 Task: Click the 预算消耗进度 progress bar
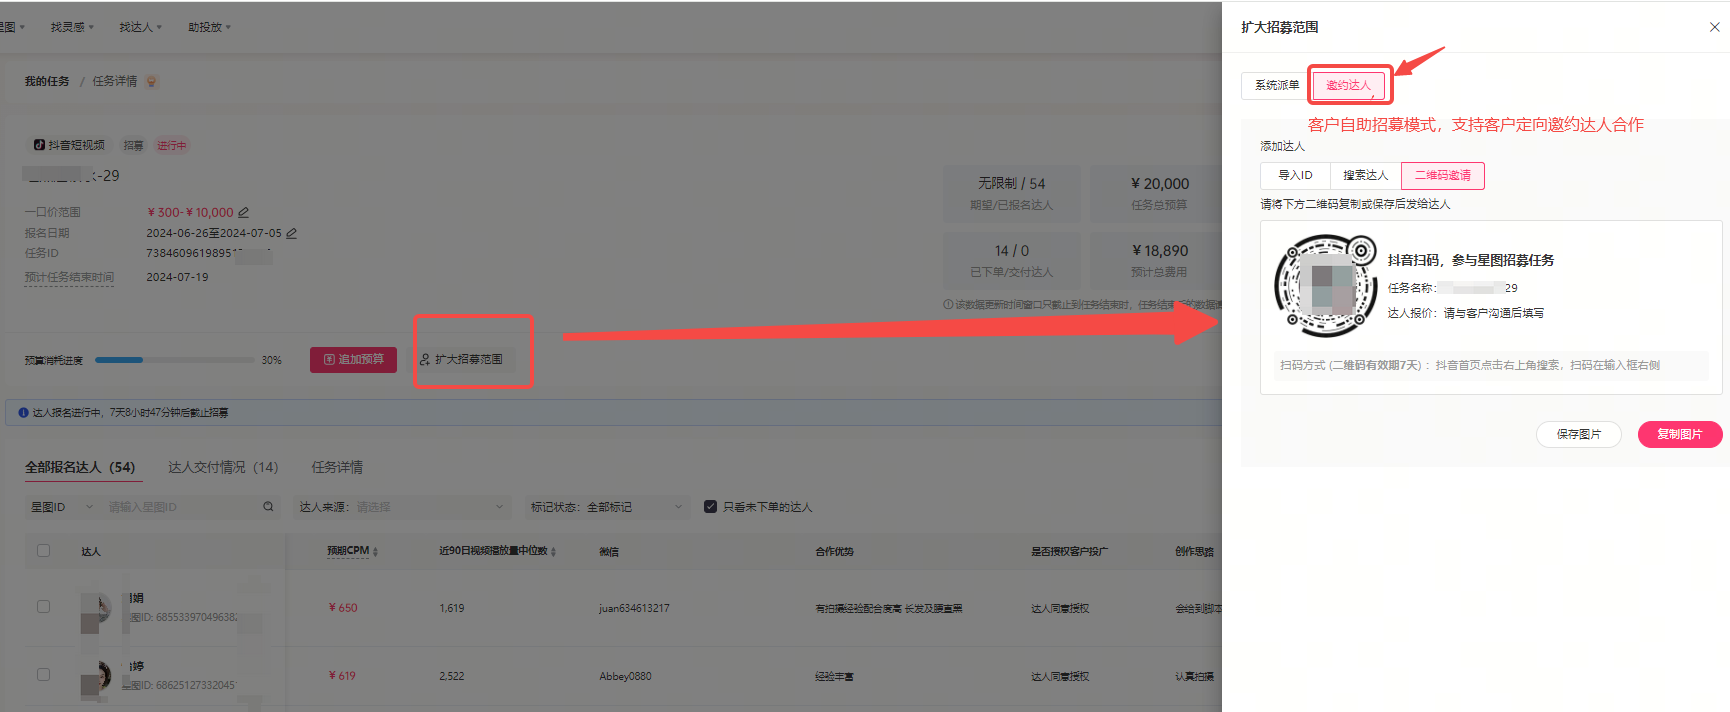coord(175,360)
